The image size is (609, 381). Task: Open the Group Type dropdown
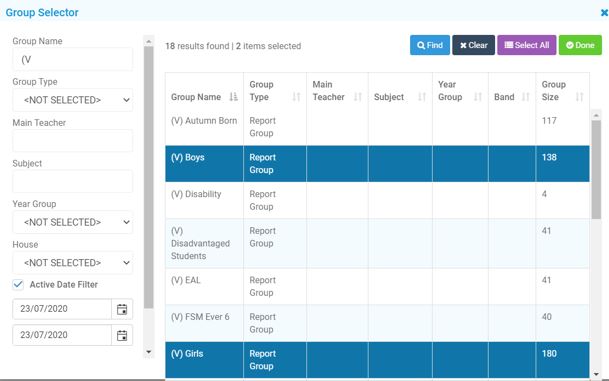73,100
